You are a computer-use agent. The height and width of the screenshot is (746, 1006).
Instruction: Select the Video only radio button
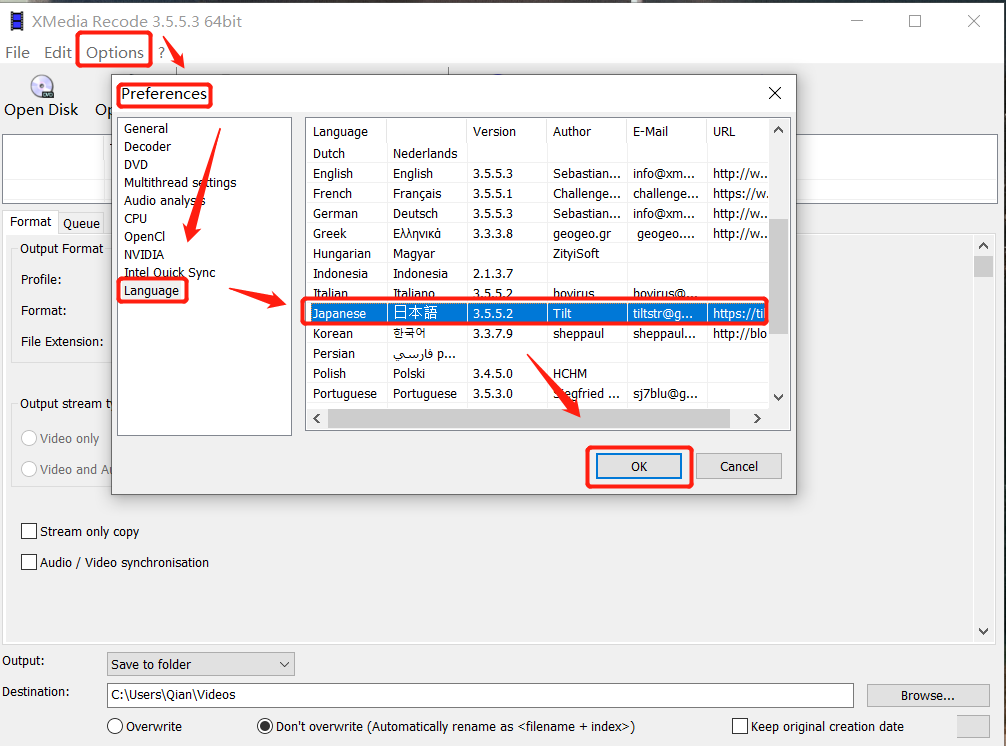pyautogui.click(x=29, y=438)
